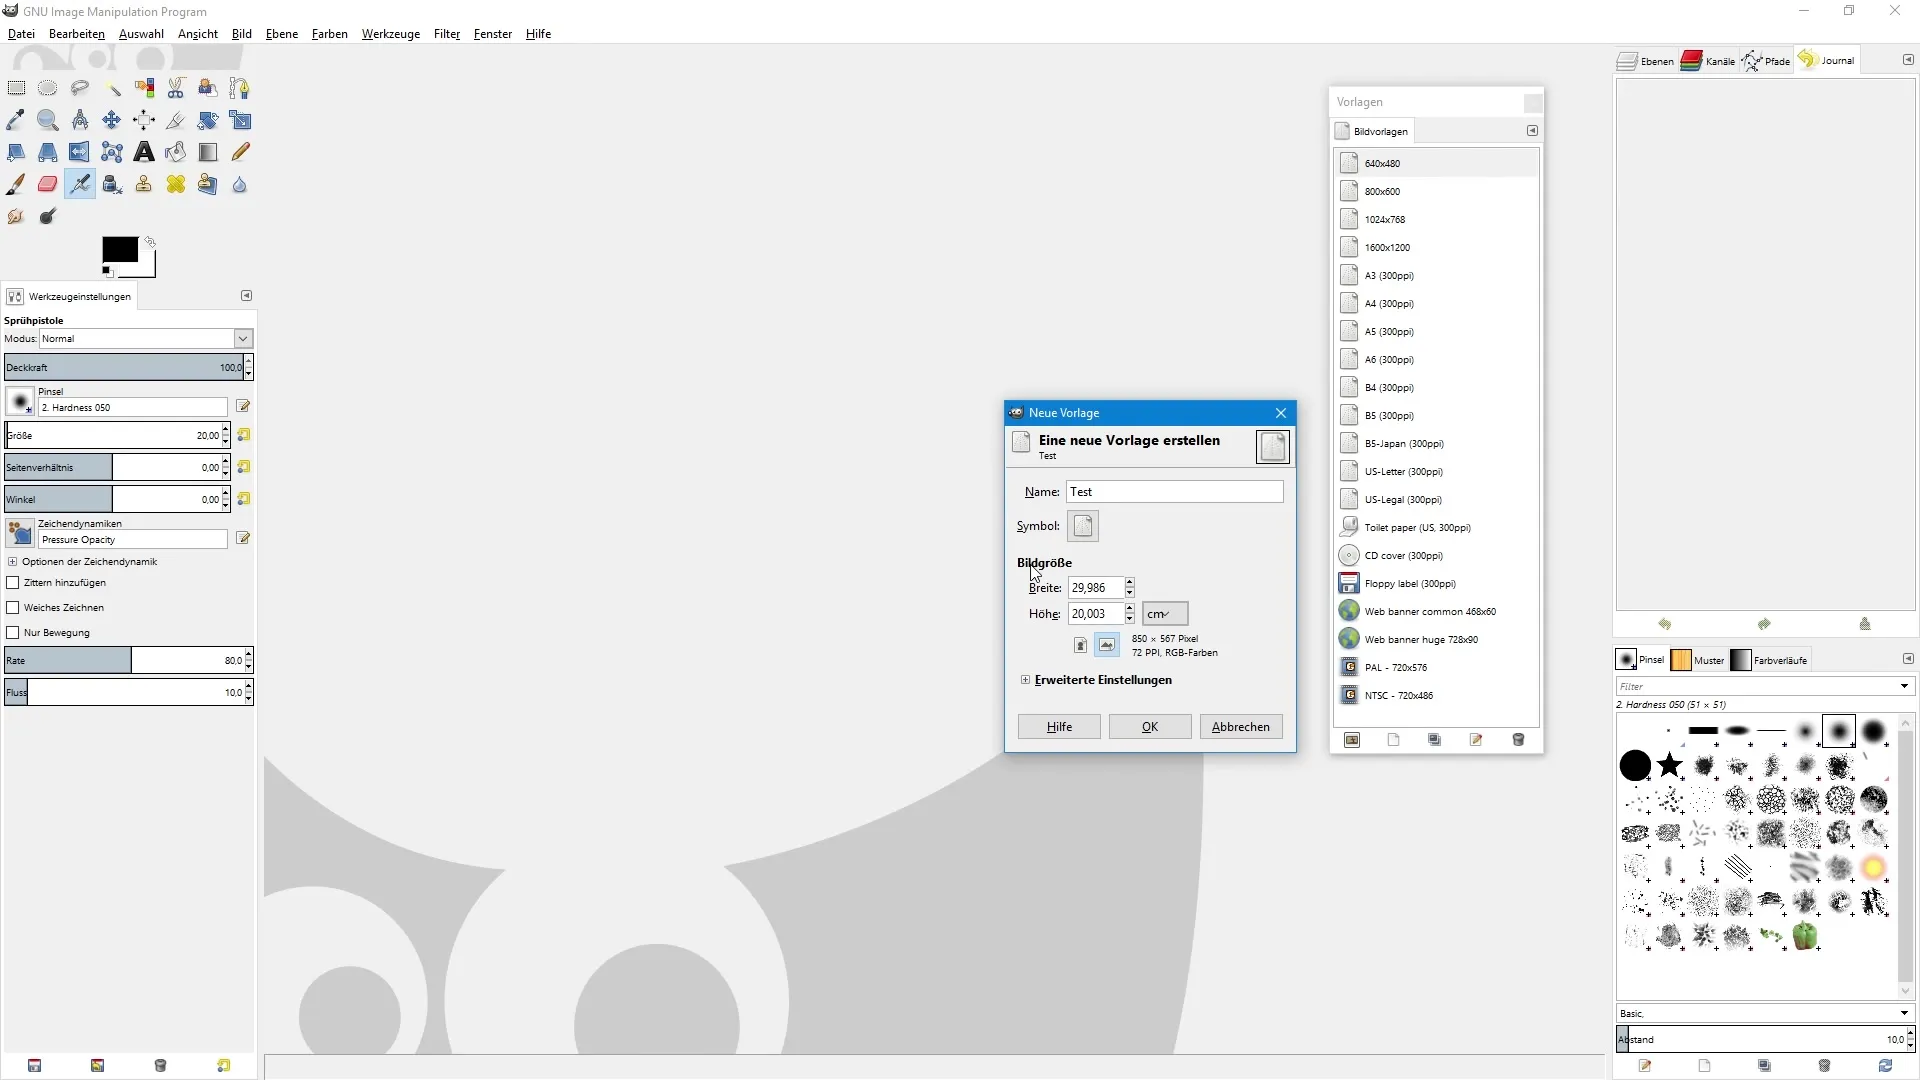The width and height of the screenshot is (1920, 1080).
Task: Select the Zoom magnifier tool
Action: tap(48, 120)
